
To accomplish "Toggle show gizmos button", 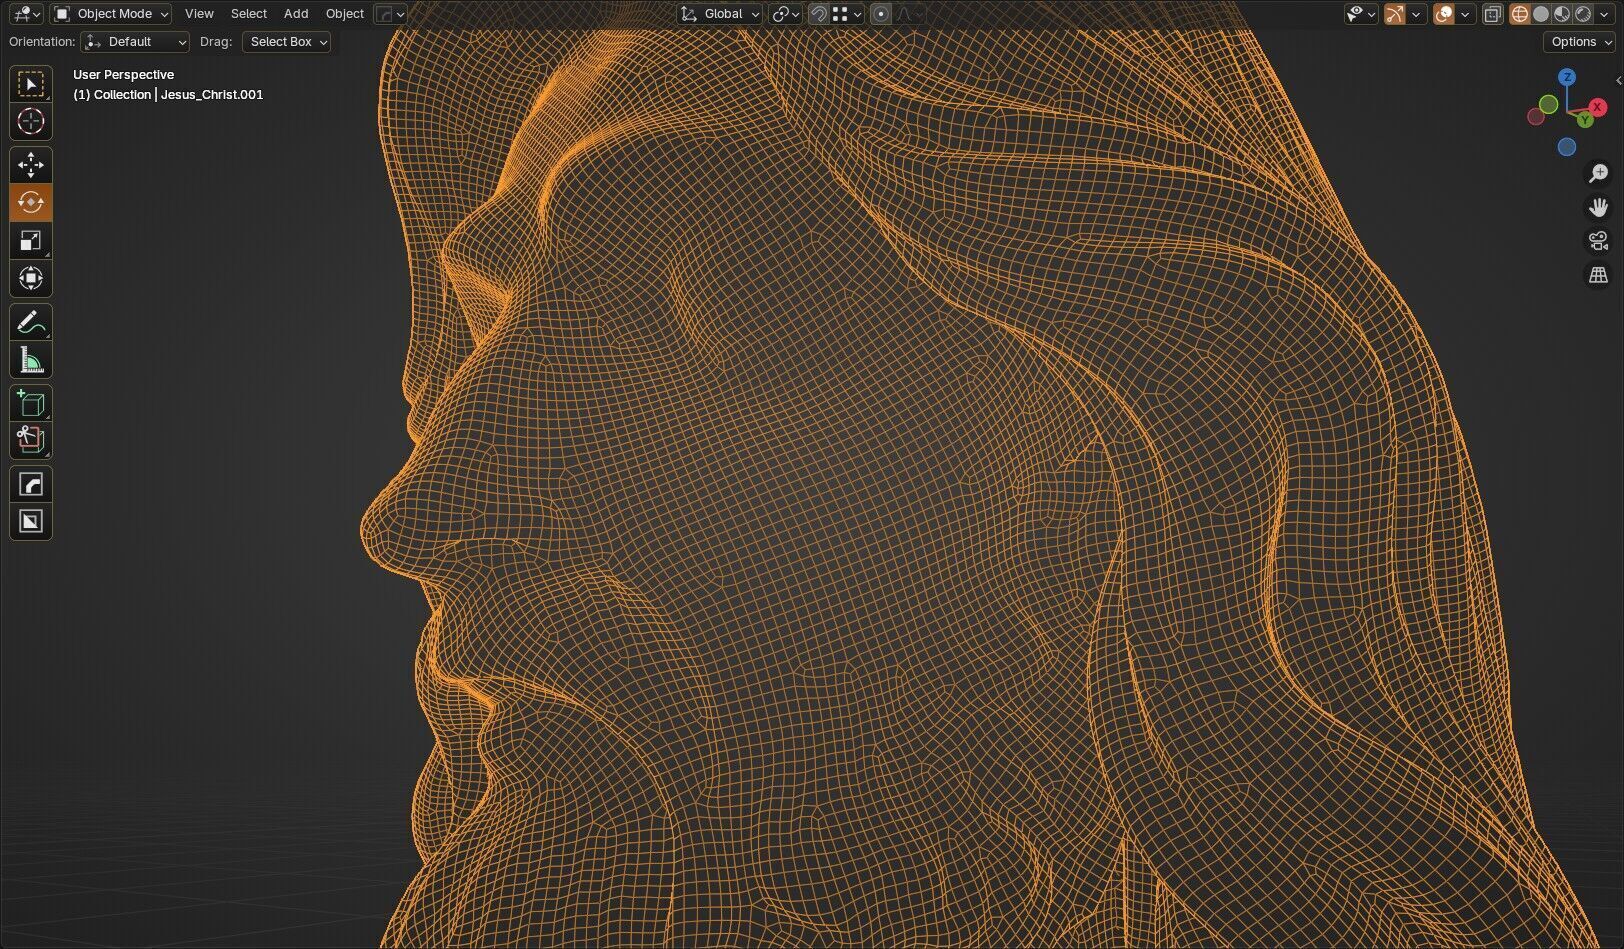I will click(1394, 14).
